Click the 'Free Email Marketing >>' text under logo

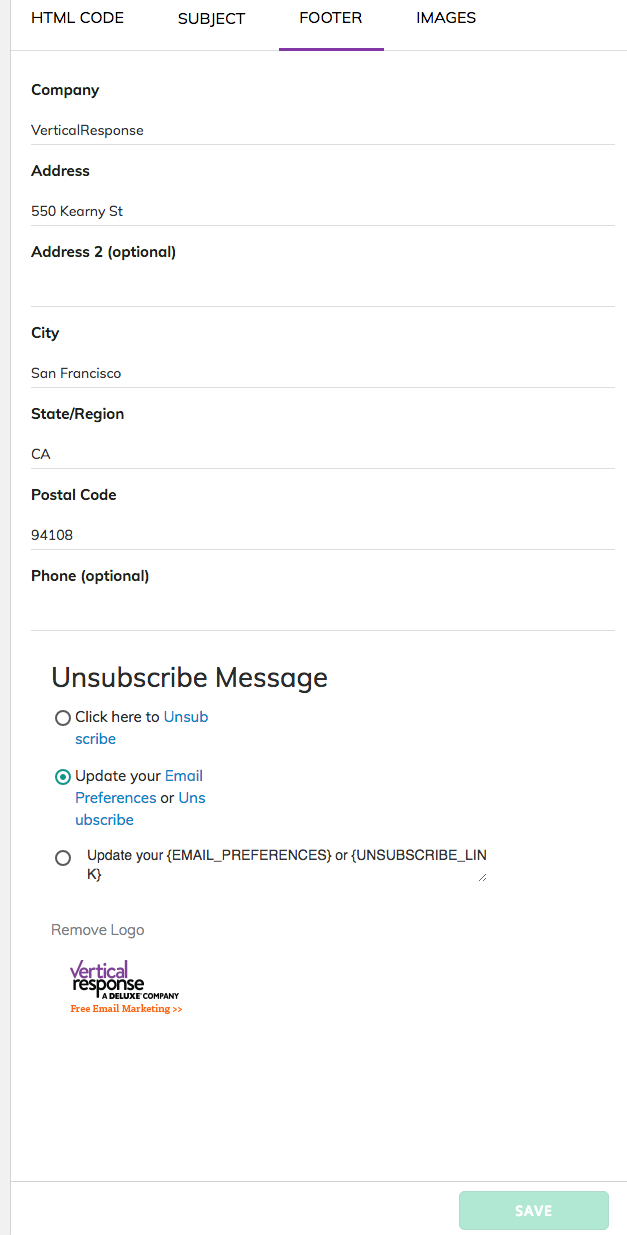(x=126, y=1009)
